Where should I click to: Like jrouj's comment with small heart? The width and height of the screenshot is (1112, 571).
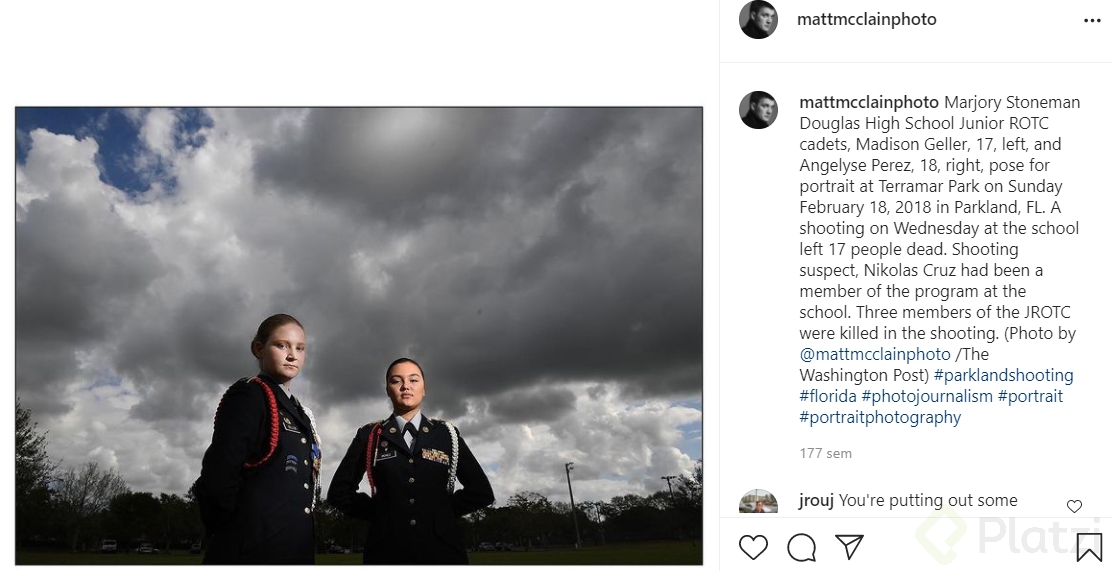1074,506
